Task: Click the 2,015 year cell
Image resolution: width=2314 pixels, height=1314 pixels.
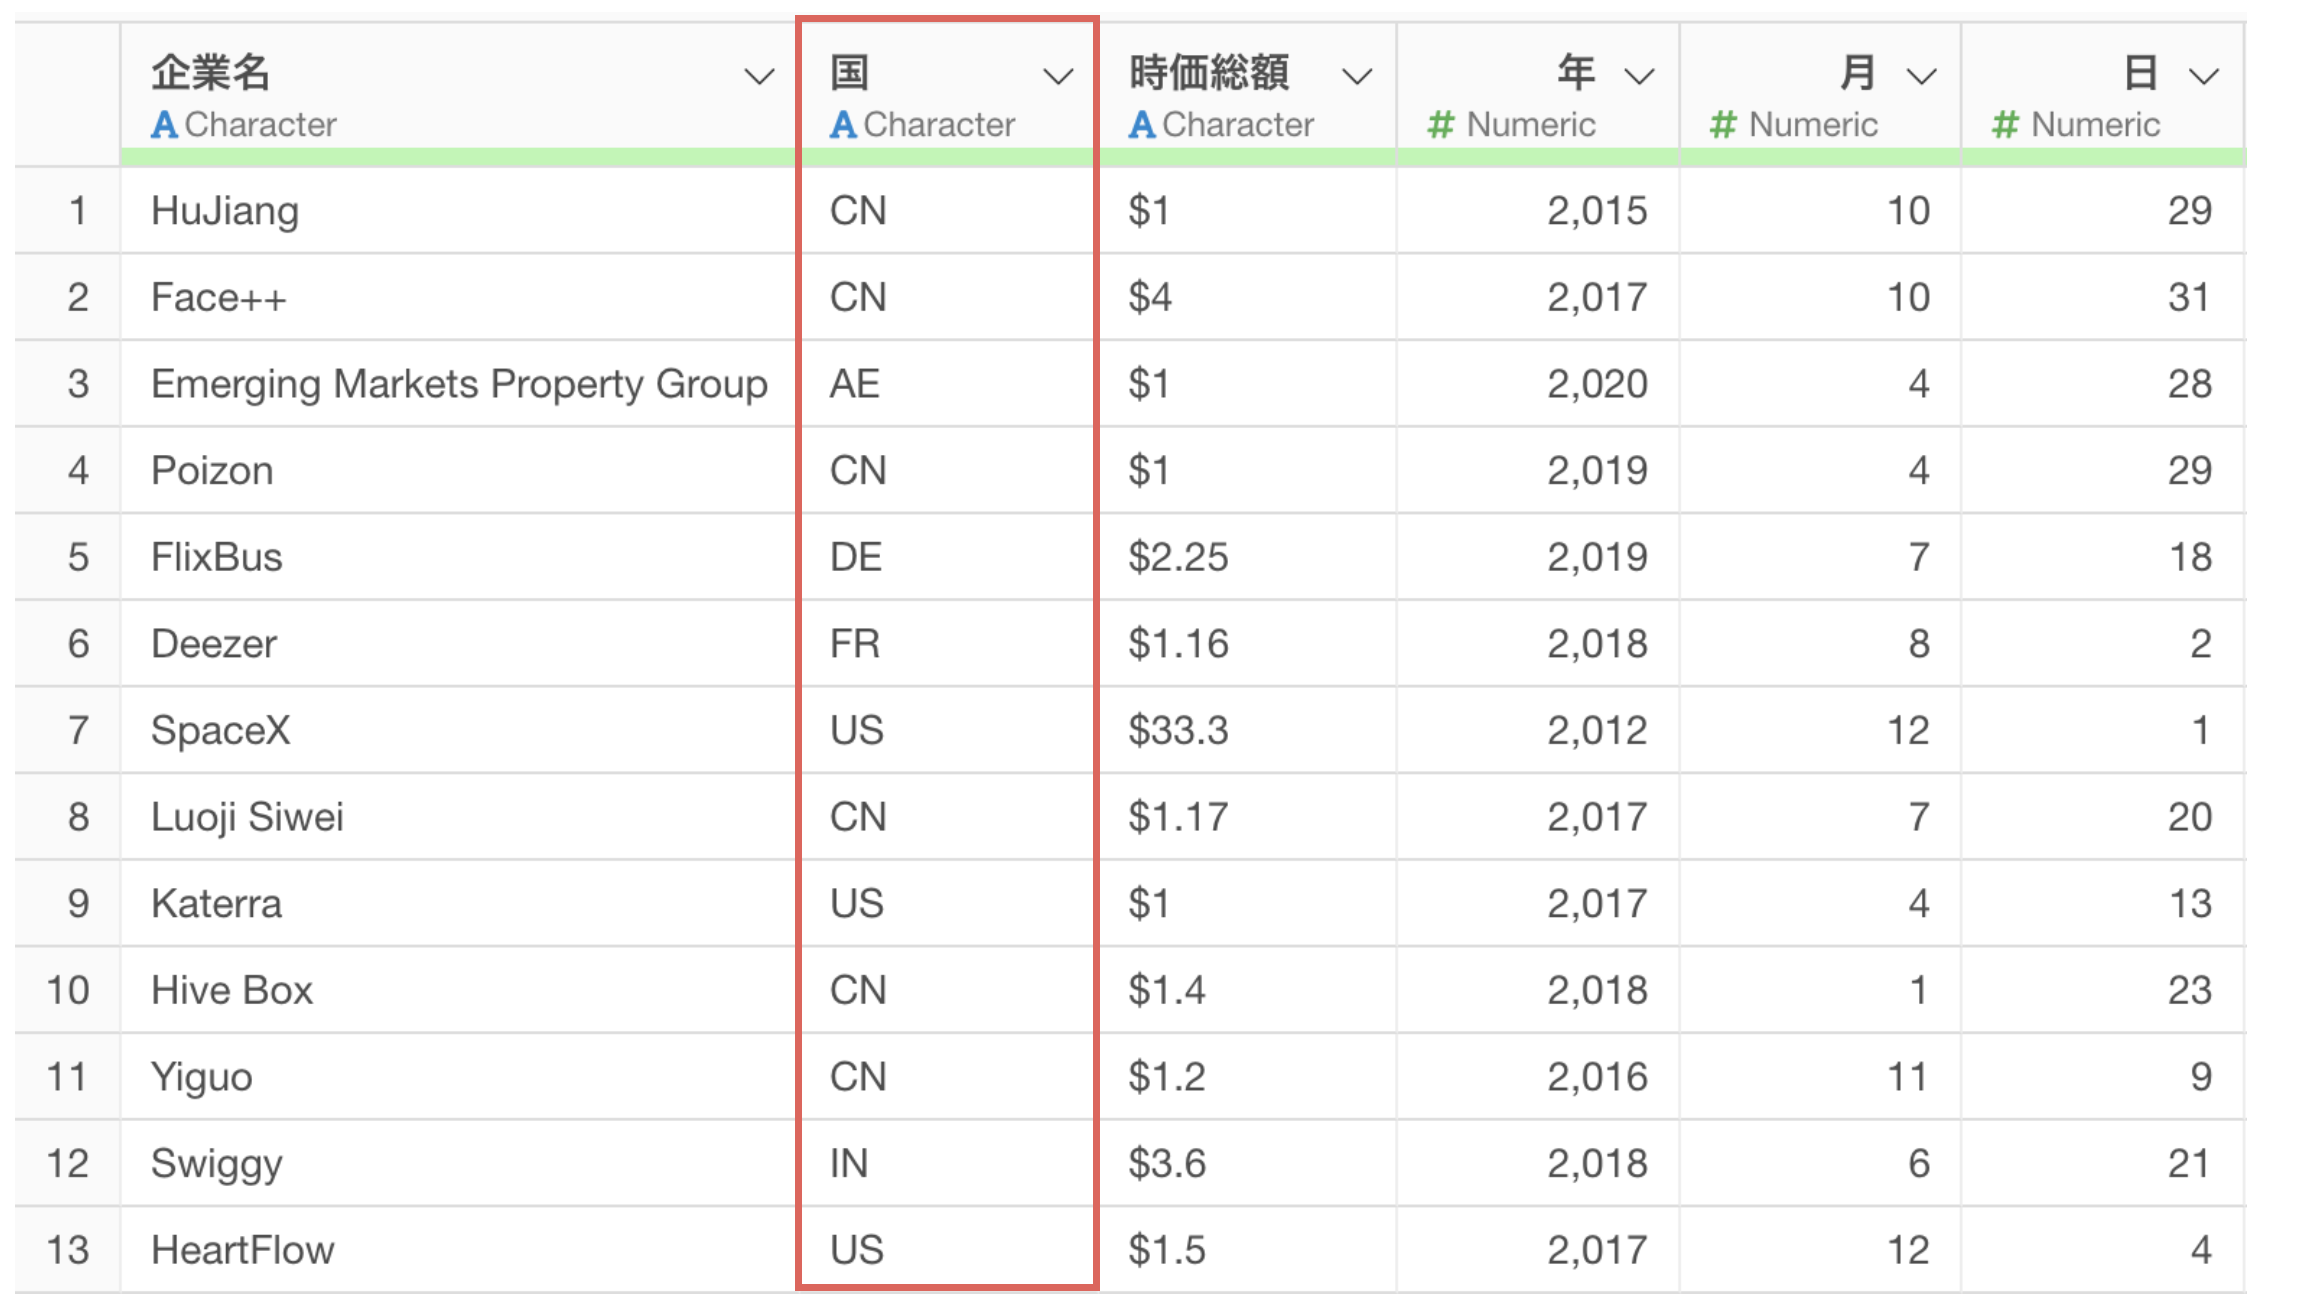Action: (x=1538, y=210)
